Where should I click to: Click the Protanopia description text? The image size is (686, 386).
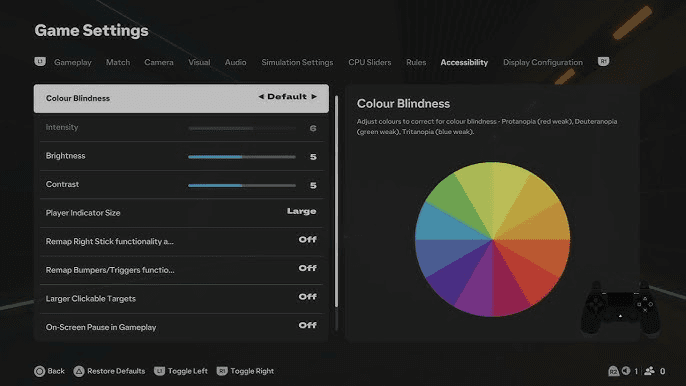[487, 126]
